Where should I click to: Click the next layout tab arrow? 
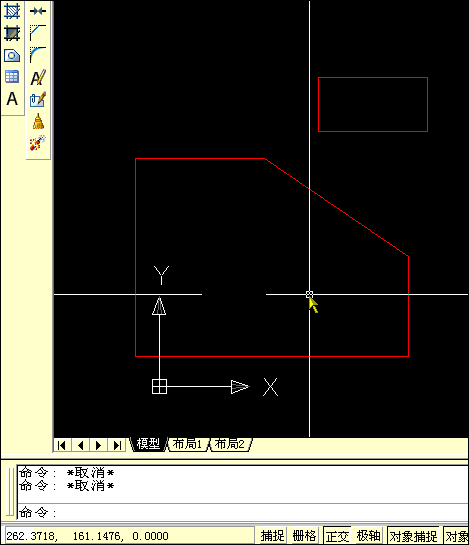98,445
